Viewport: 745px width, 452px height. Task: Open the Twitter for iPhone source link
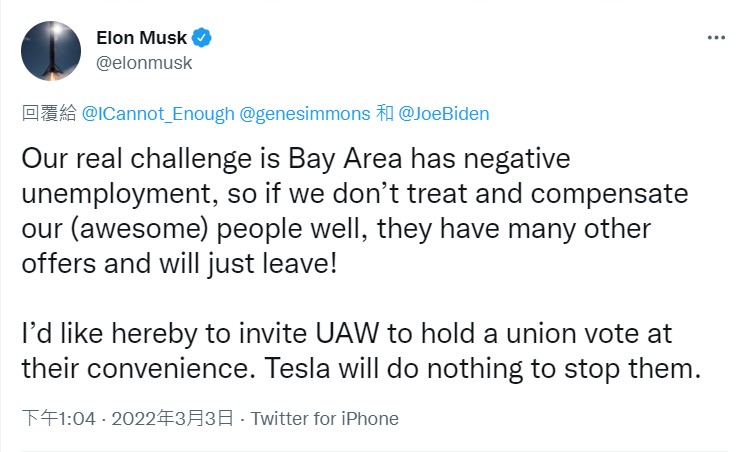pos(325,419)
